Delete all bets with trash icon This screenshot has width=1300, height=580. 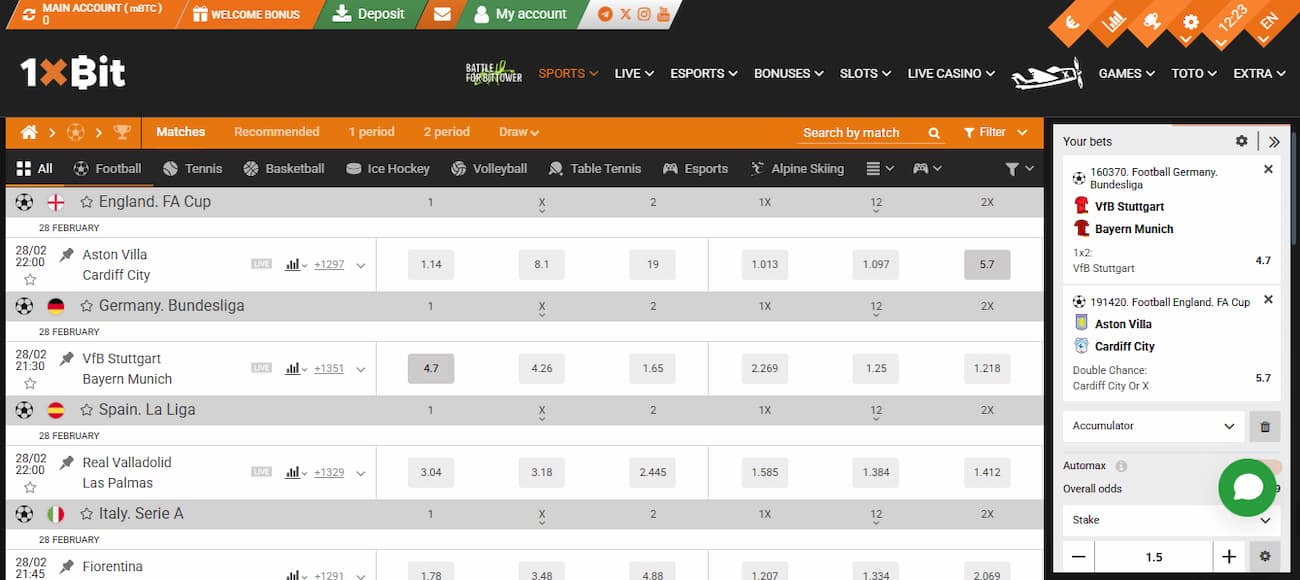pyautogui.click(x=1265, y=426)
